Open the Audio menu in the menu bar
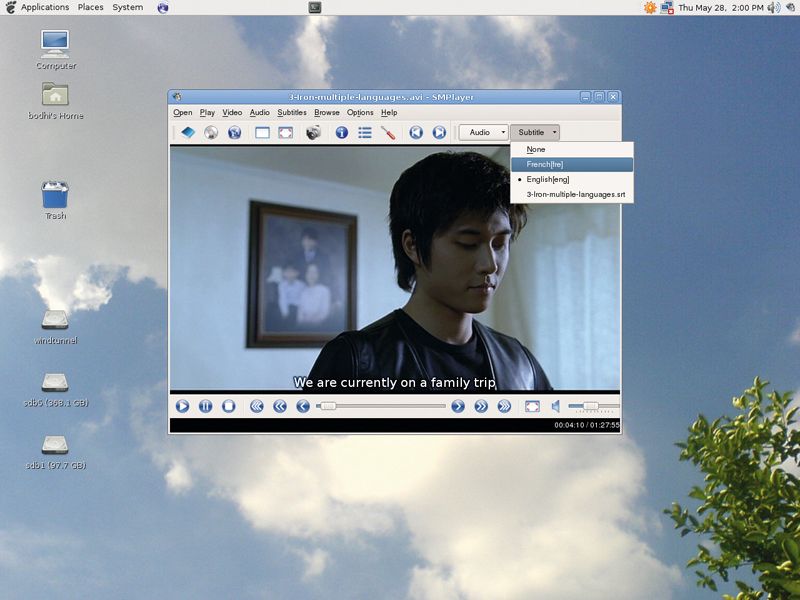The width and height of the screenshot is (800, 600). pos(260,113)
